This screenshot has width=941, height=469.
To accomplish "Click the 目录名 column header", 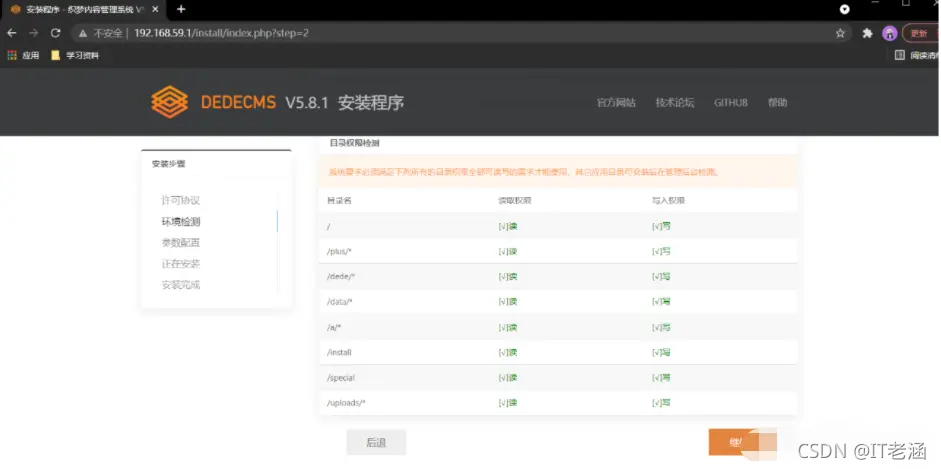I will click(339, 201).
